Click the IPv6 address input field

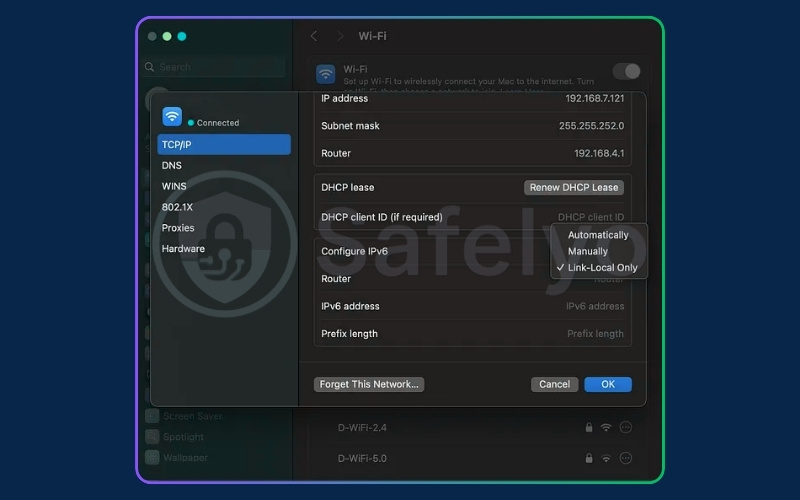(595, 307)
